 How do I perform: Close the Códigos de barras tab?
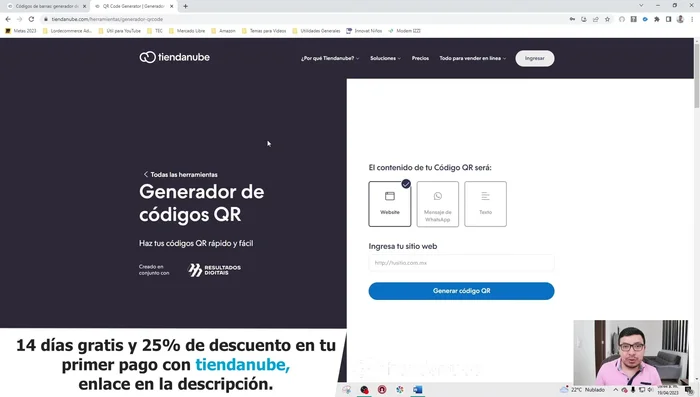(84, 6)
